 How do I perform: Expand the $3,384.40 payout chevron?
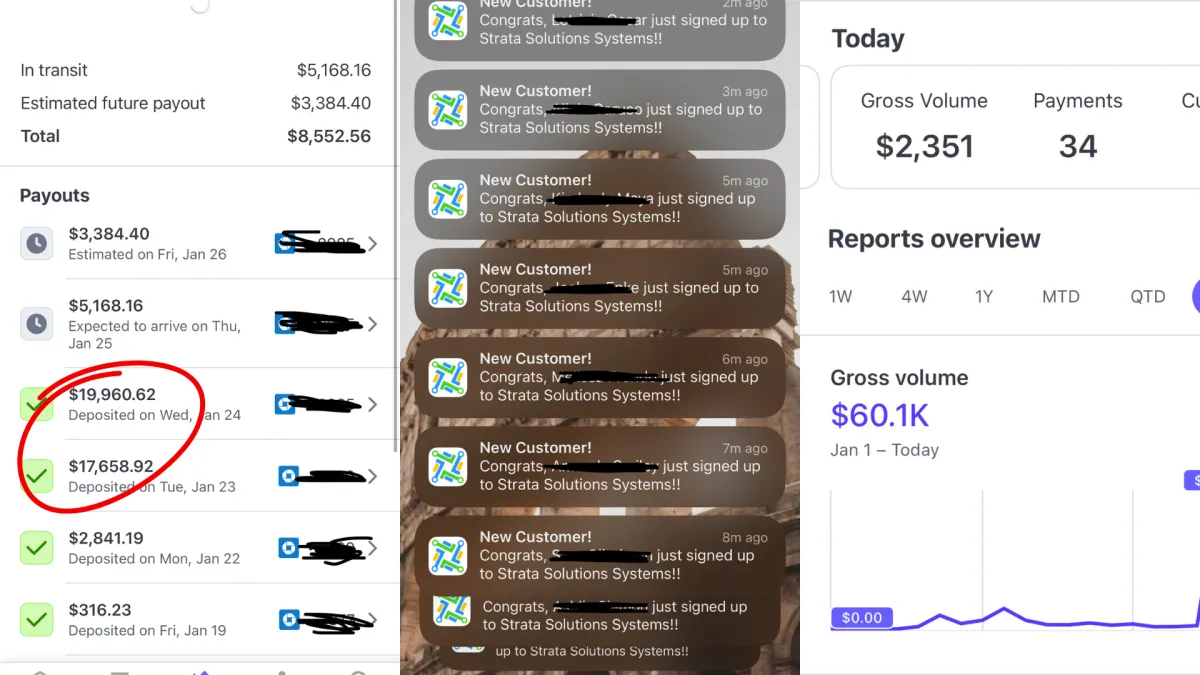[372, 243]
